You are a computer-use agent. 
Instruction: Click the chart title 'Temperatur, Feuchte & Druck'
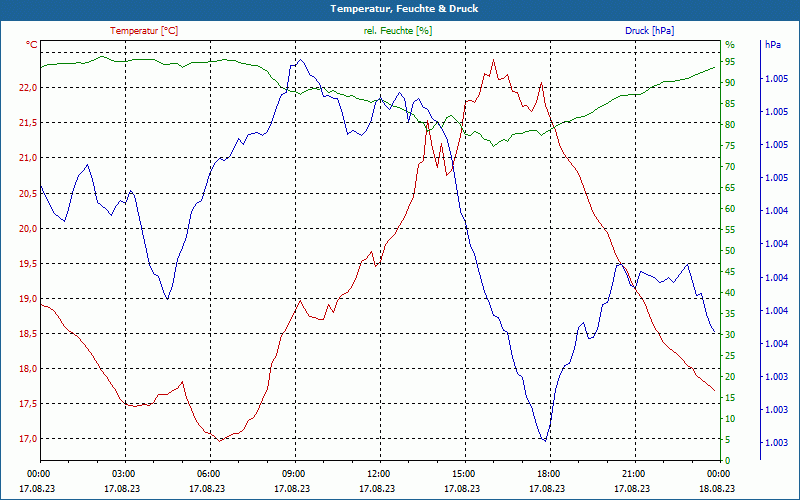point(404,9)
